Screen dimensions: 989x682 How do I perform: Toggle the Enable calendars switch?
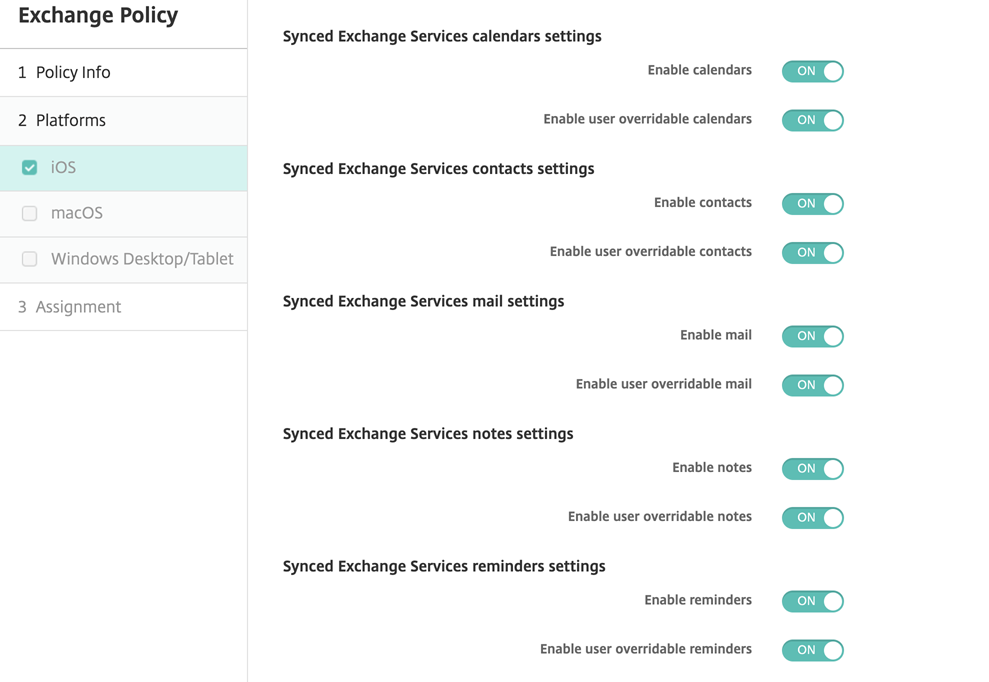(812, 71)
